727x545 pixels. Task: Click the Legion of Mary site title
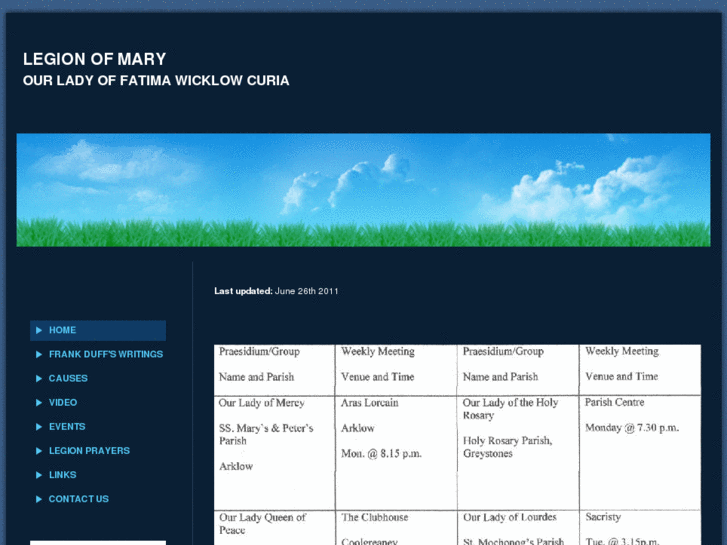click(95, 59)
